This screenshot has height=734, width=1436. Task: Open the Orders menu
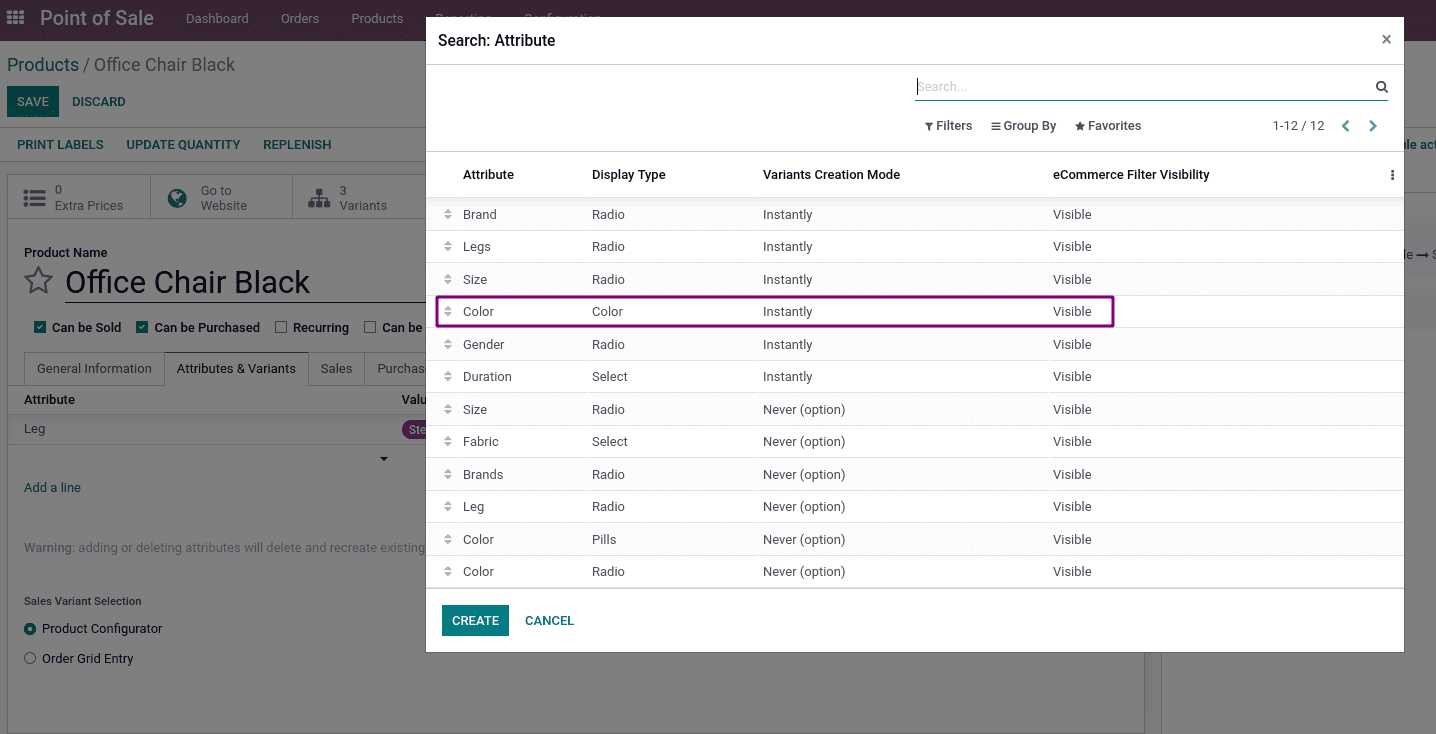coord(300,19)
